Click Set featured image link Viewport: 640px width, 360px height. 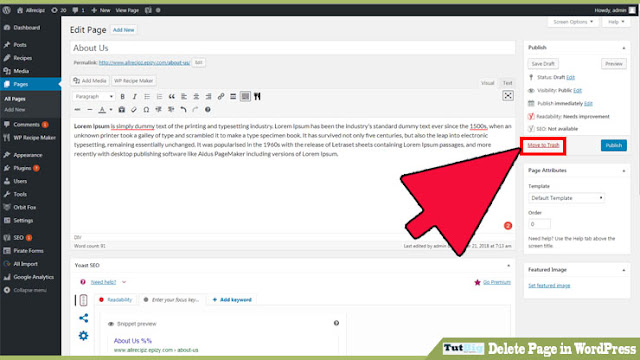pos(549,285)
